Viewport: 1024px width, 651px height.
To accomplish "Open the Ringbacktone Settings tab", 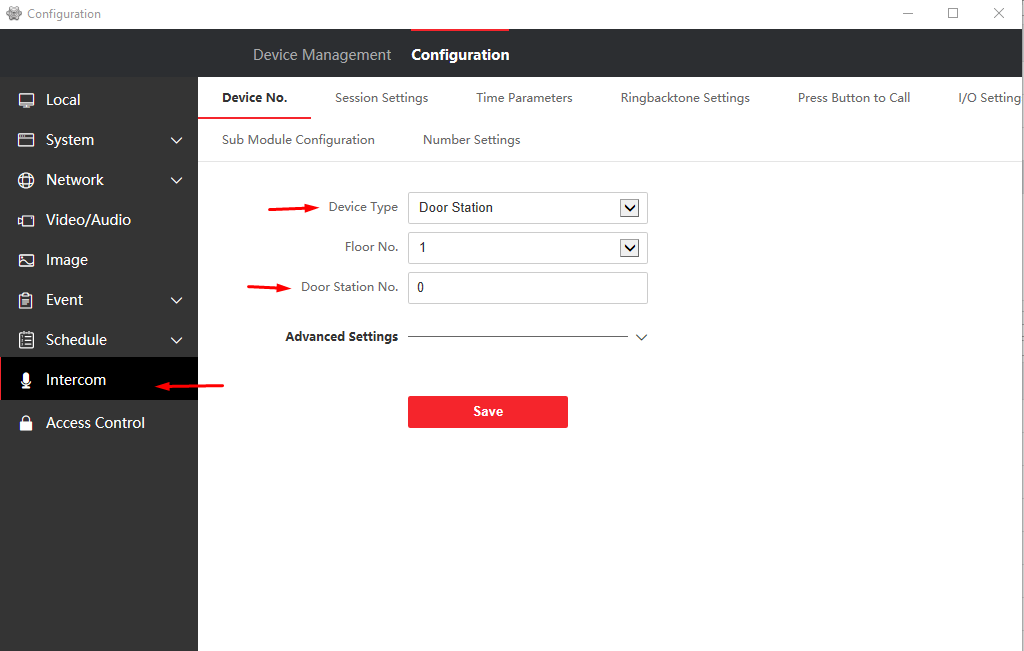I will (x=685, y=98).
